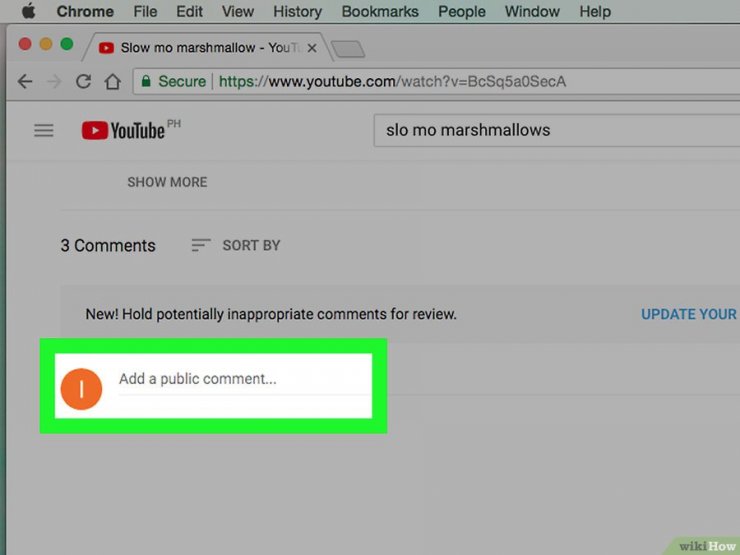Click the browser forward arrow

tap(54, 82)
